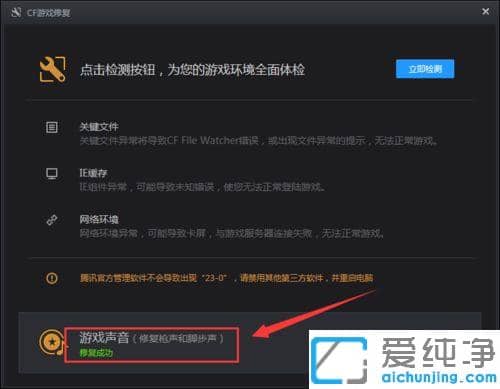Image resolution: width=500 pixels, height=389 pixels.
Task: Select the 关键文件 heading
Action: click(99, 127)
